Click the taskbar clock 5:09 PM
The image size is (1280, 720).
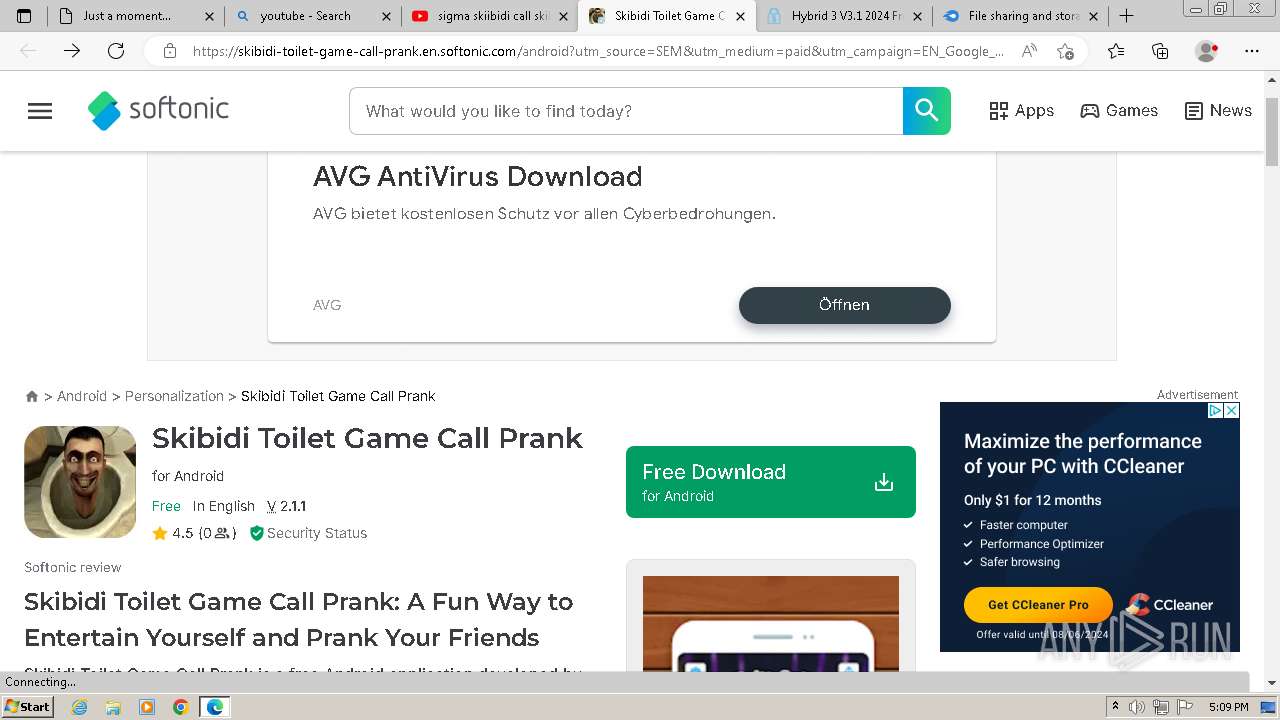tap(1228, 707)
